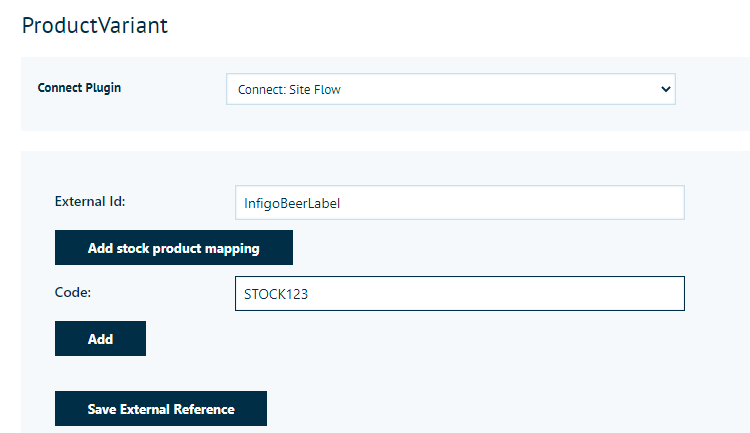Open the Connect Plugin dropdown
Screen dimensions: 750x433
(x=451, y=89)
